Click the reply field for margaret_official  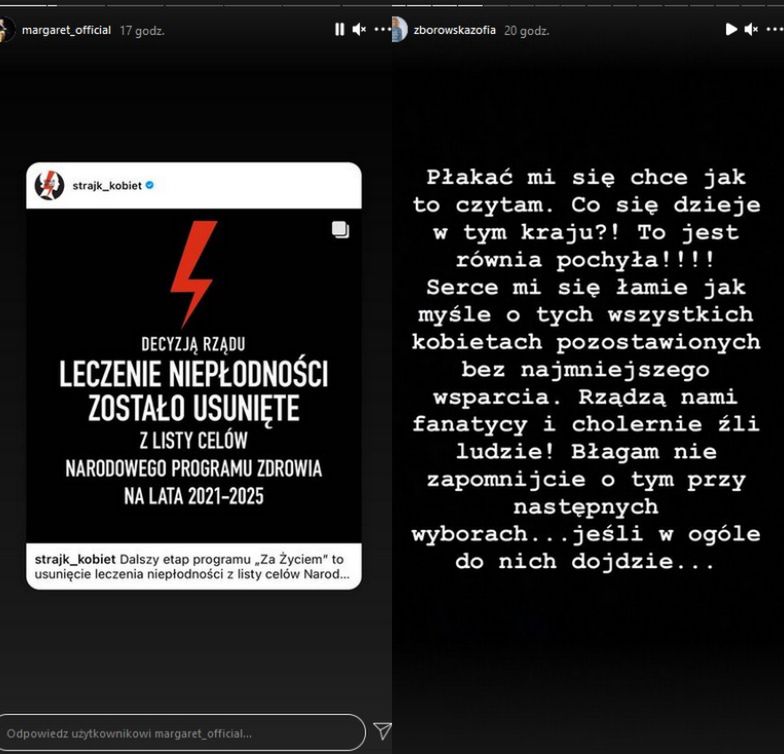(181, 732)
